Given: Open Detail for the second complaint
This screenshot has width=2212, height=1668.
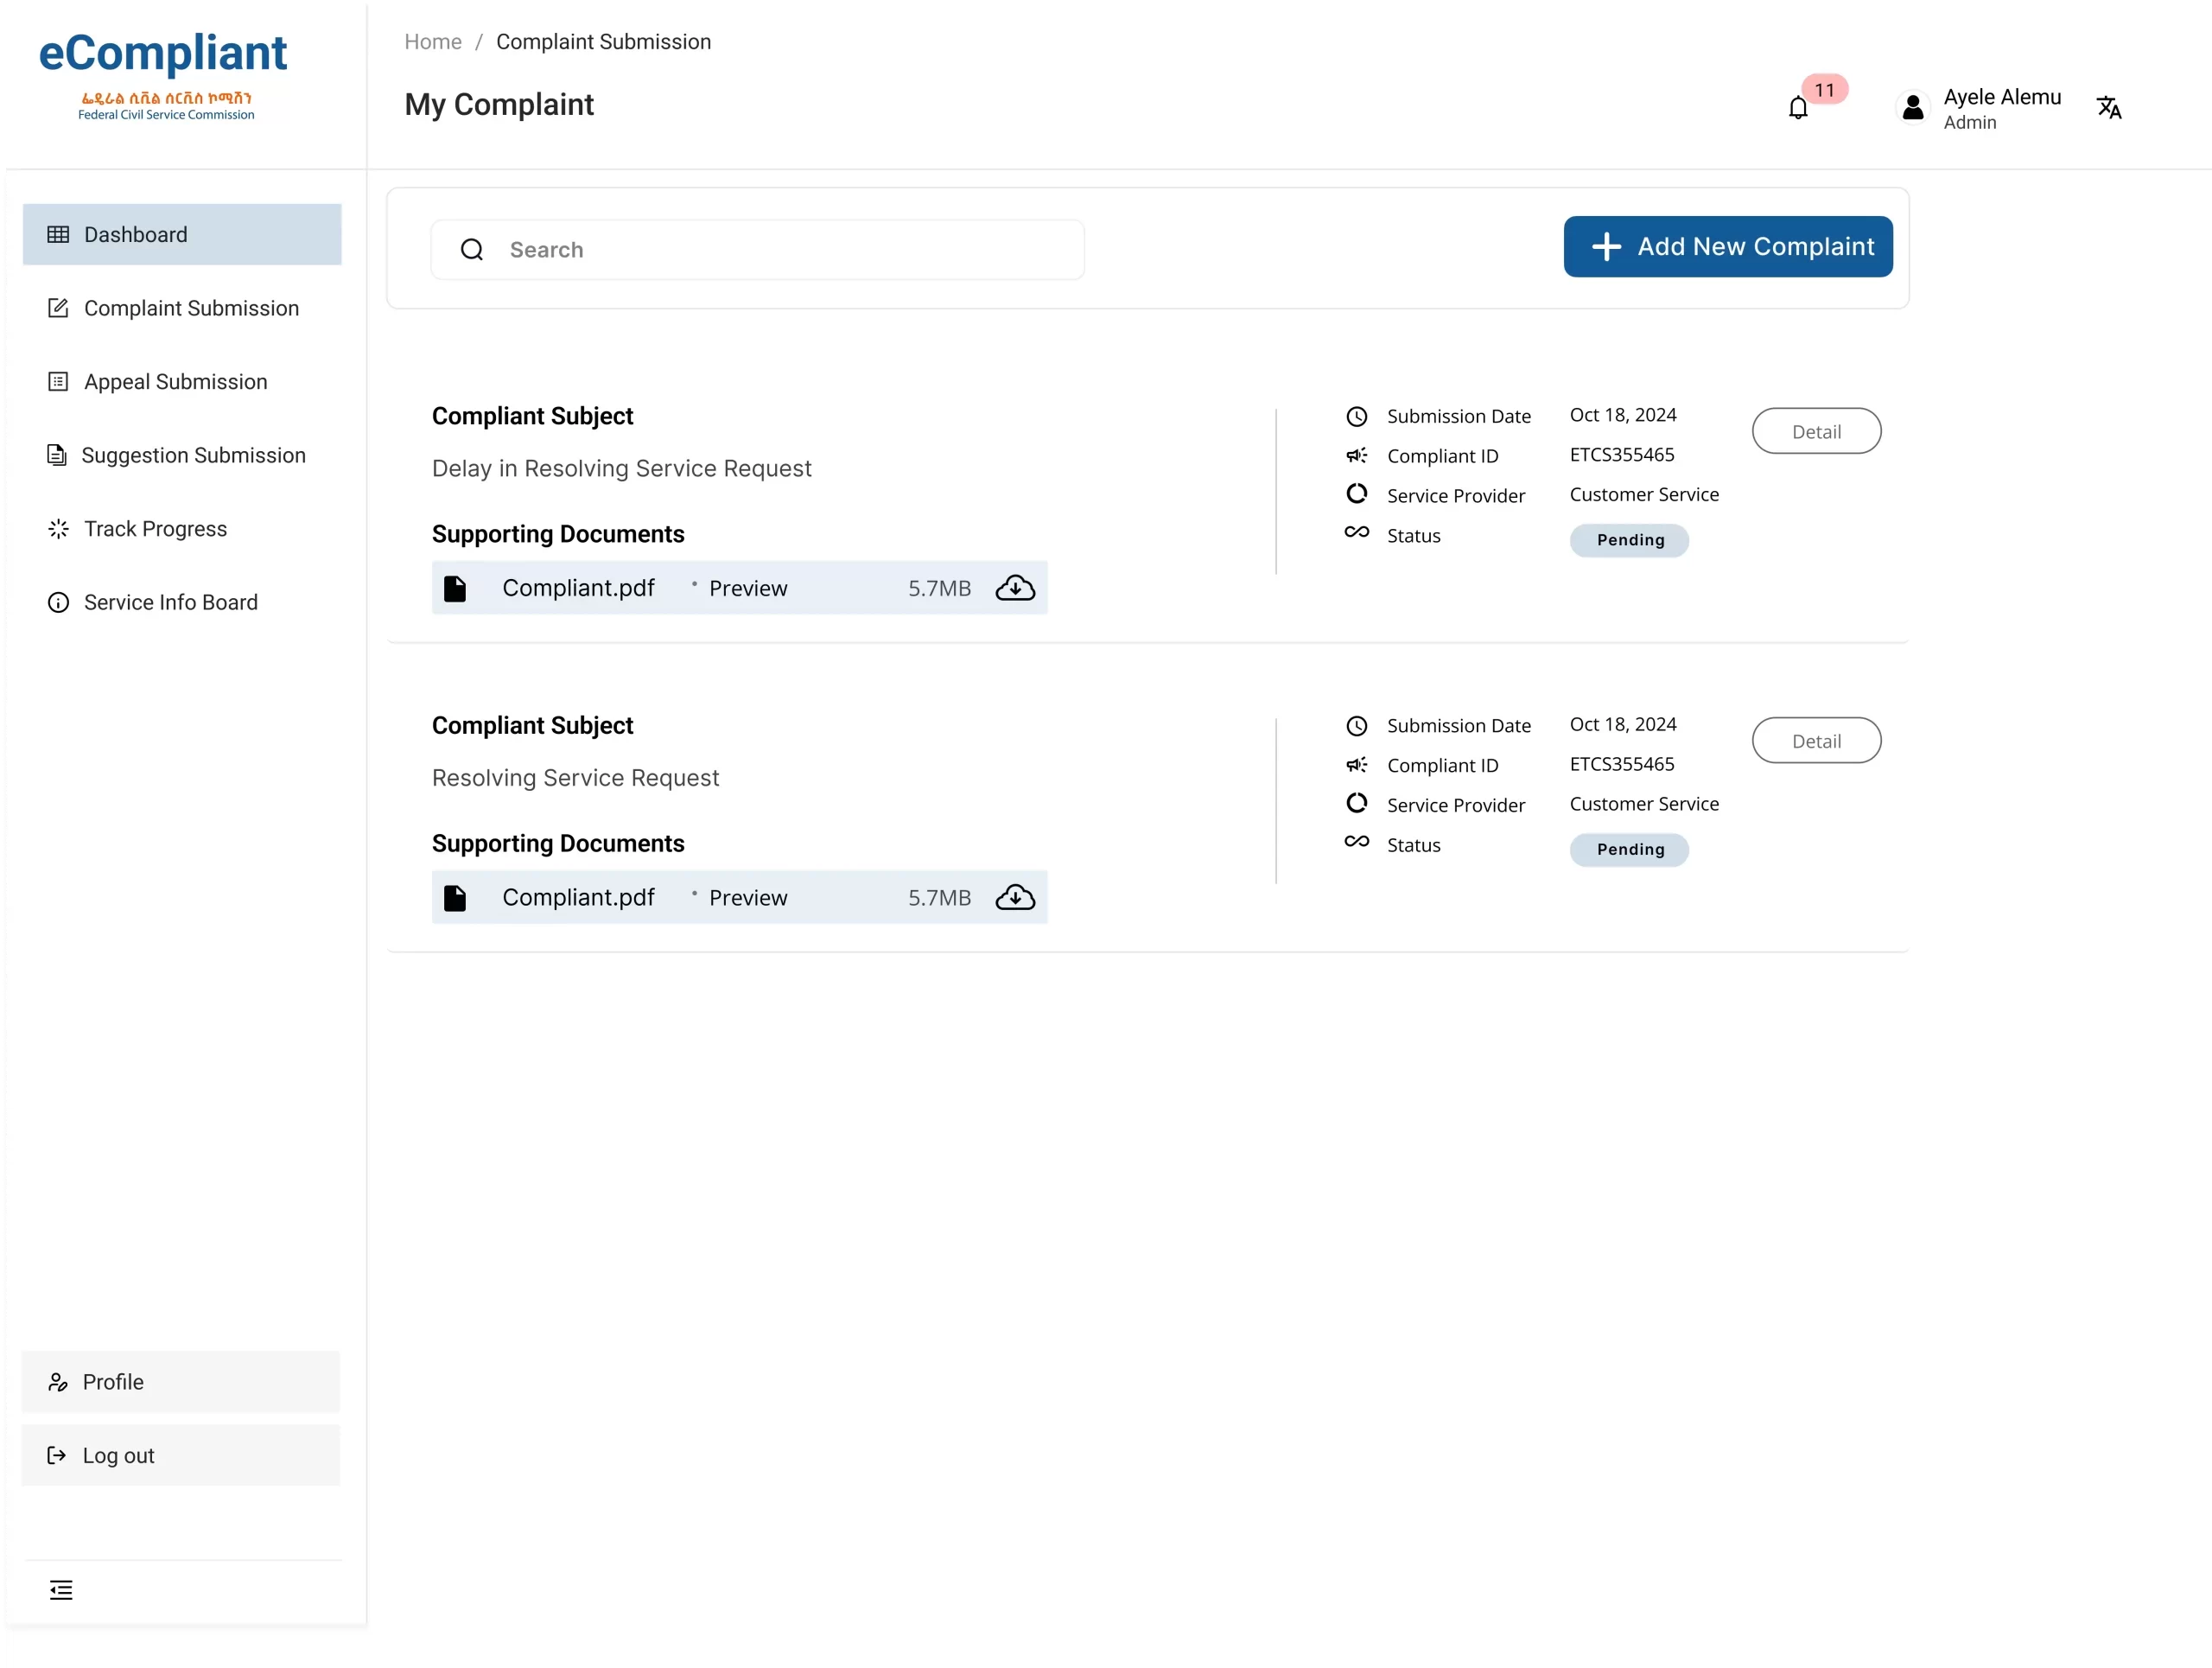Looking at the screenshot, I should tap(1815, 741).
